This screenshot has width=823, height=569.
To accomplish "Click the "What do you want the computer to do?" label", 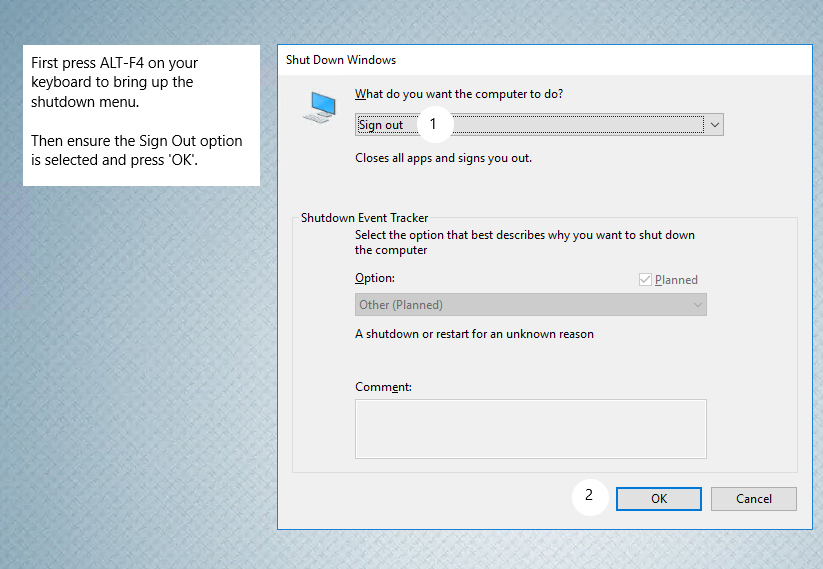I will 459,94.
